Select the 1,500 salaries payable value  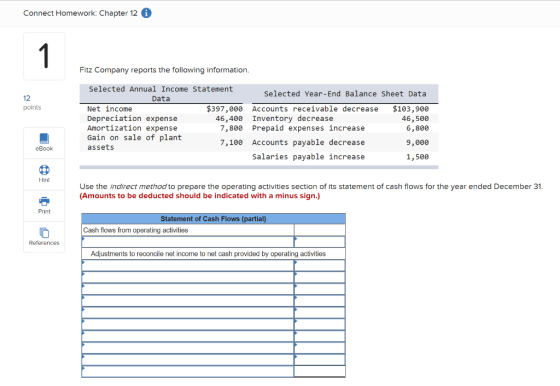(x=417, y=157)
